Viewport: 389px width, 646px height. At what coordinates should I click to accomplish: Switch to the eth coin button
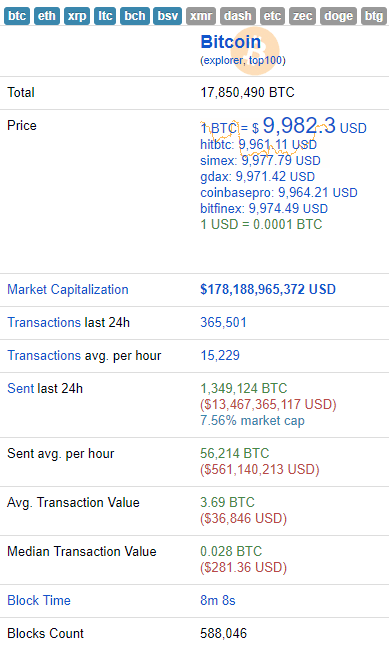click(47, 16)
